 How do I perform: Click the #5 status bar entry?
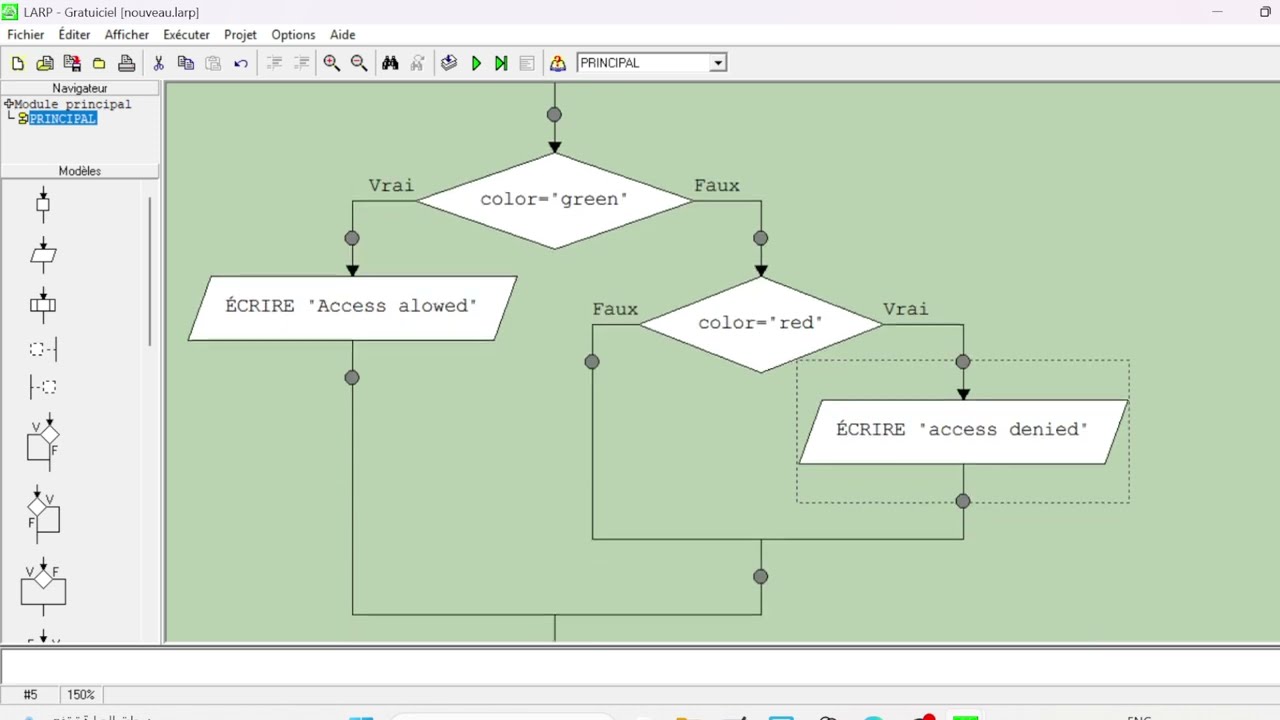(x=30, y=694)
